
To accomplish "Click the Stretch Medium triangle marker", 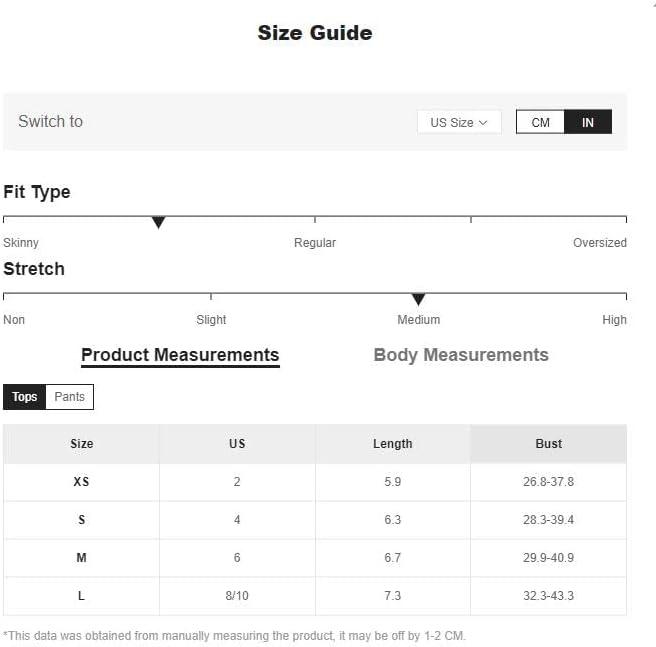I will point(418,299).
